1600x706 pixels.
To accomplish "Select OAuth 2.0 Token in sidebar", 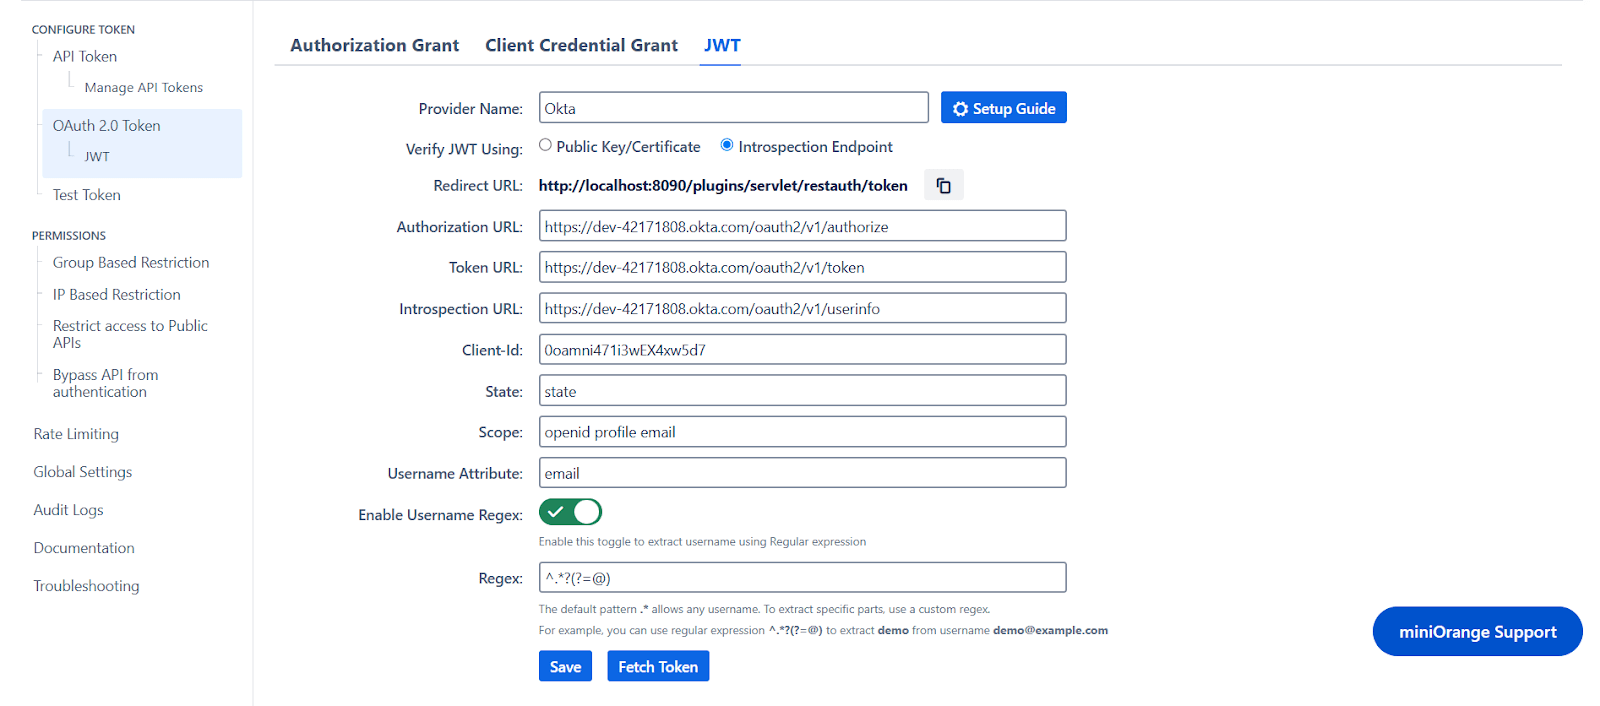I will pos(107,125).
